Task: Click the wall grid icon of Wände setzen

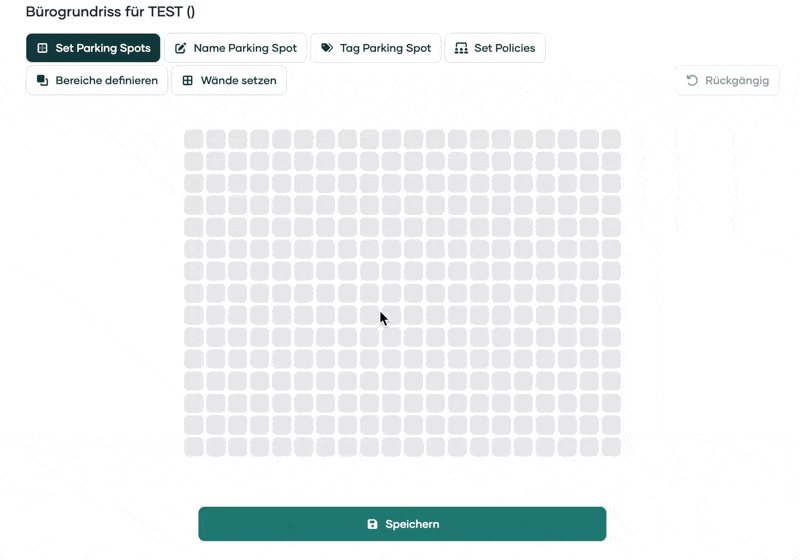Action: [x=187, y=80]
